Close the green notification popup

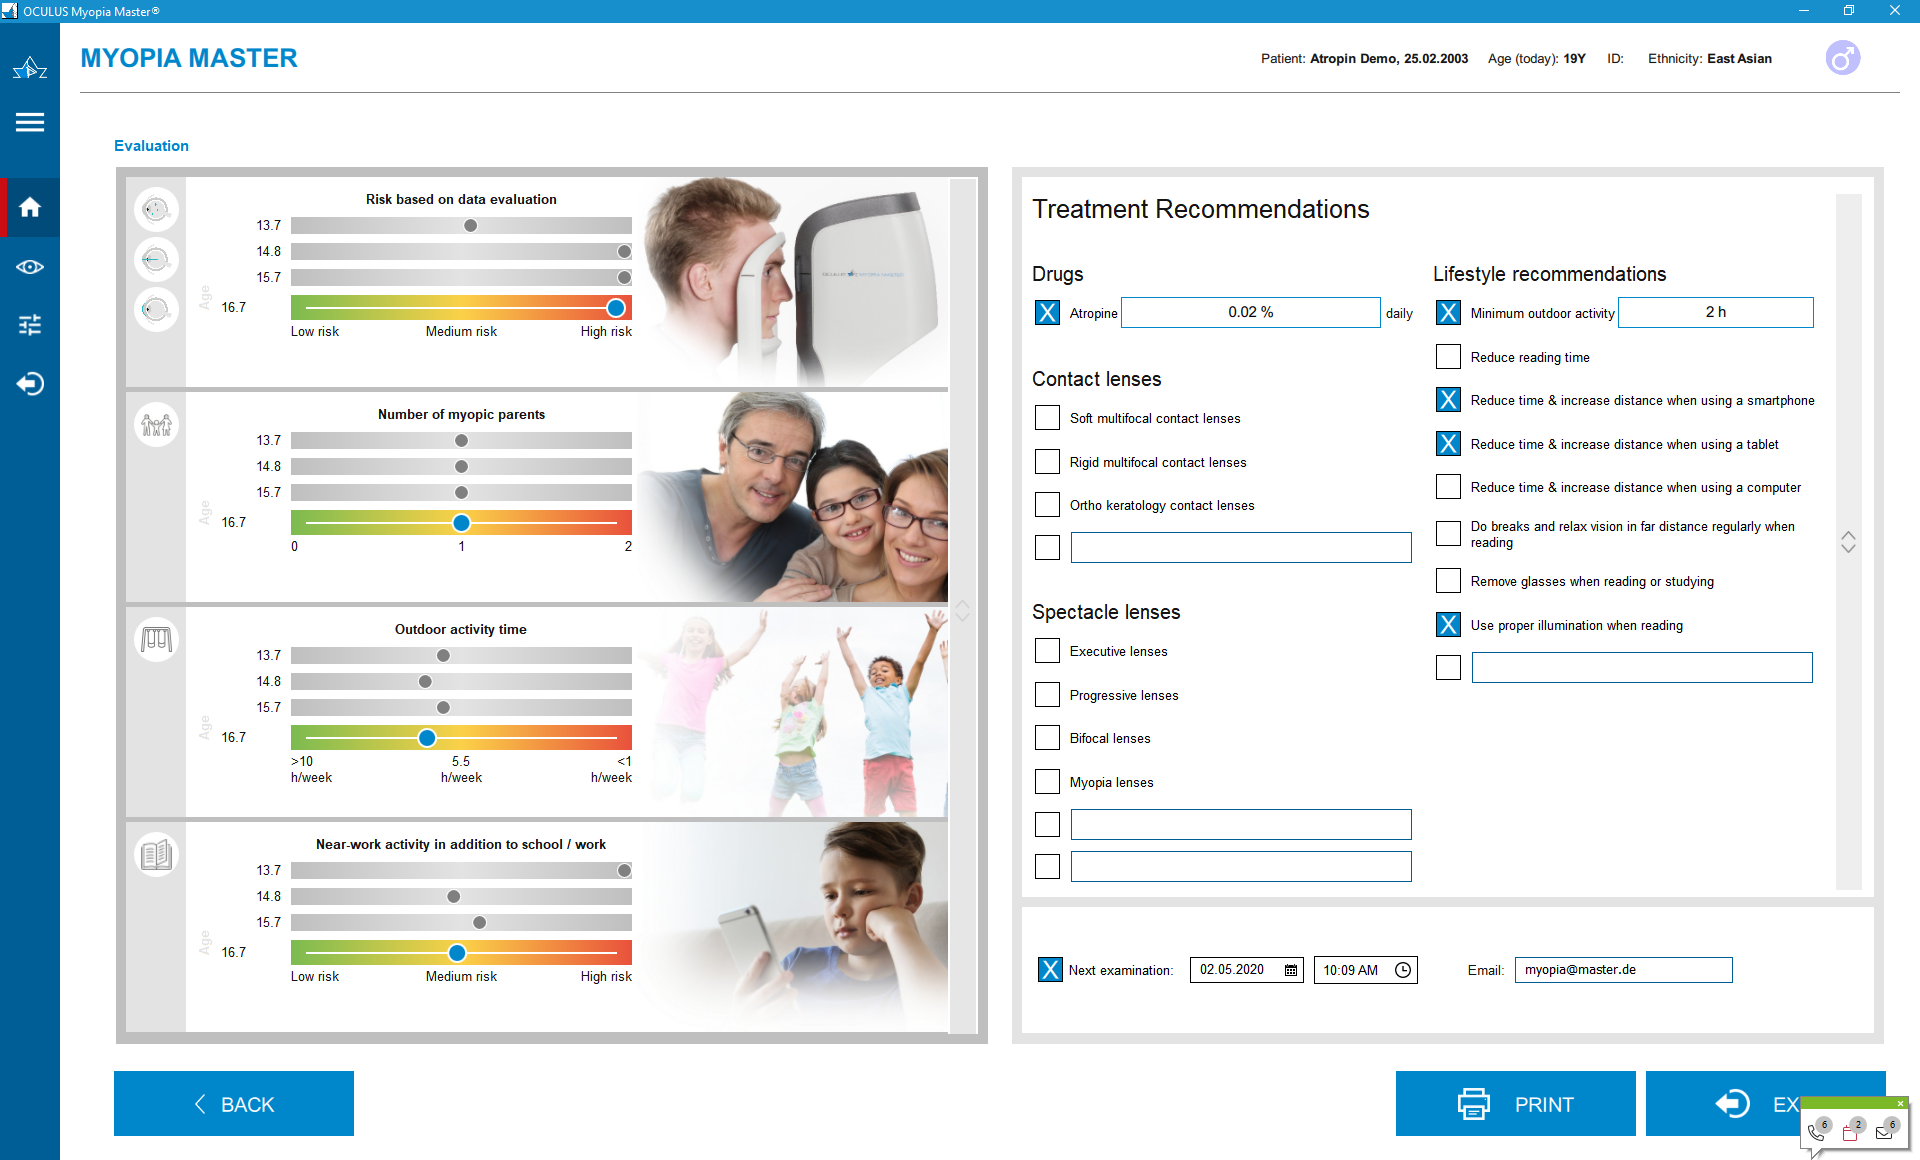tap(1901, 1103)
